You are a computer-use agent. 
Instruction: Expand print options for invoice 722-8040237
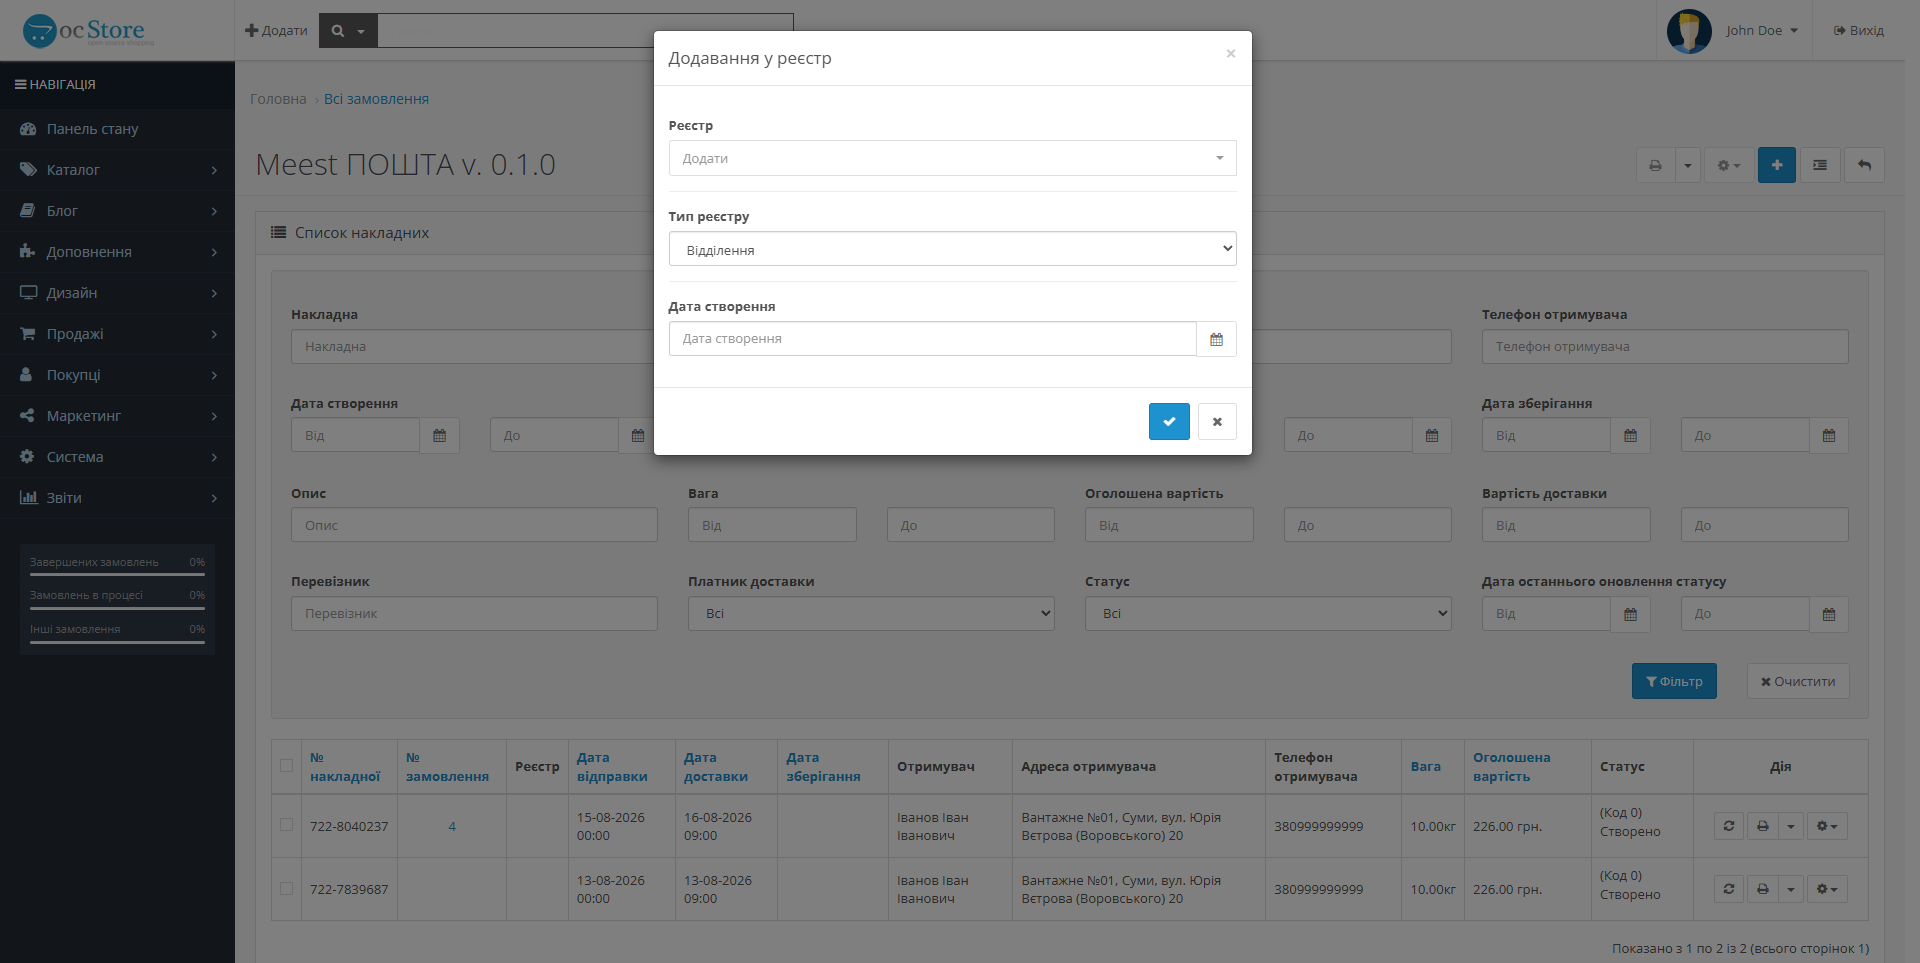[x=1791, y=826]
